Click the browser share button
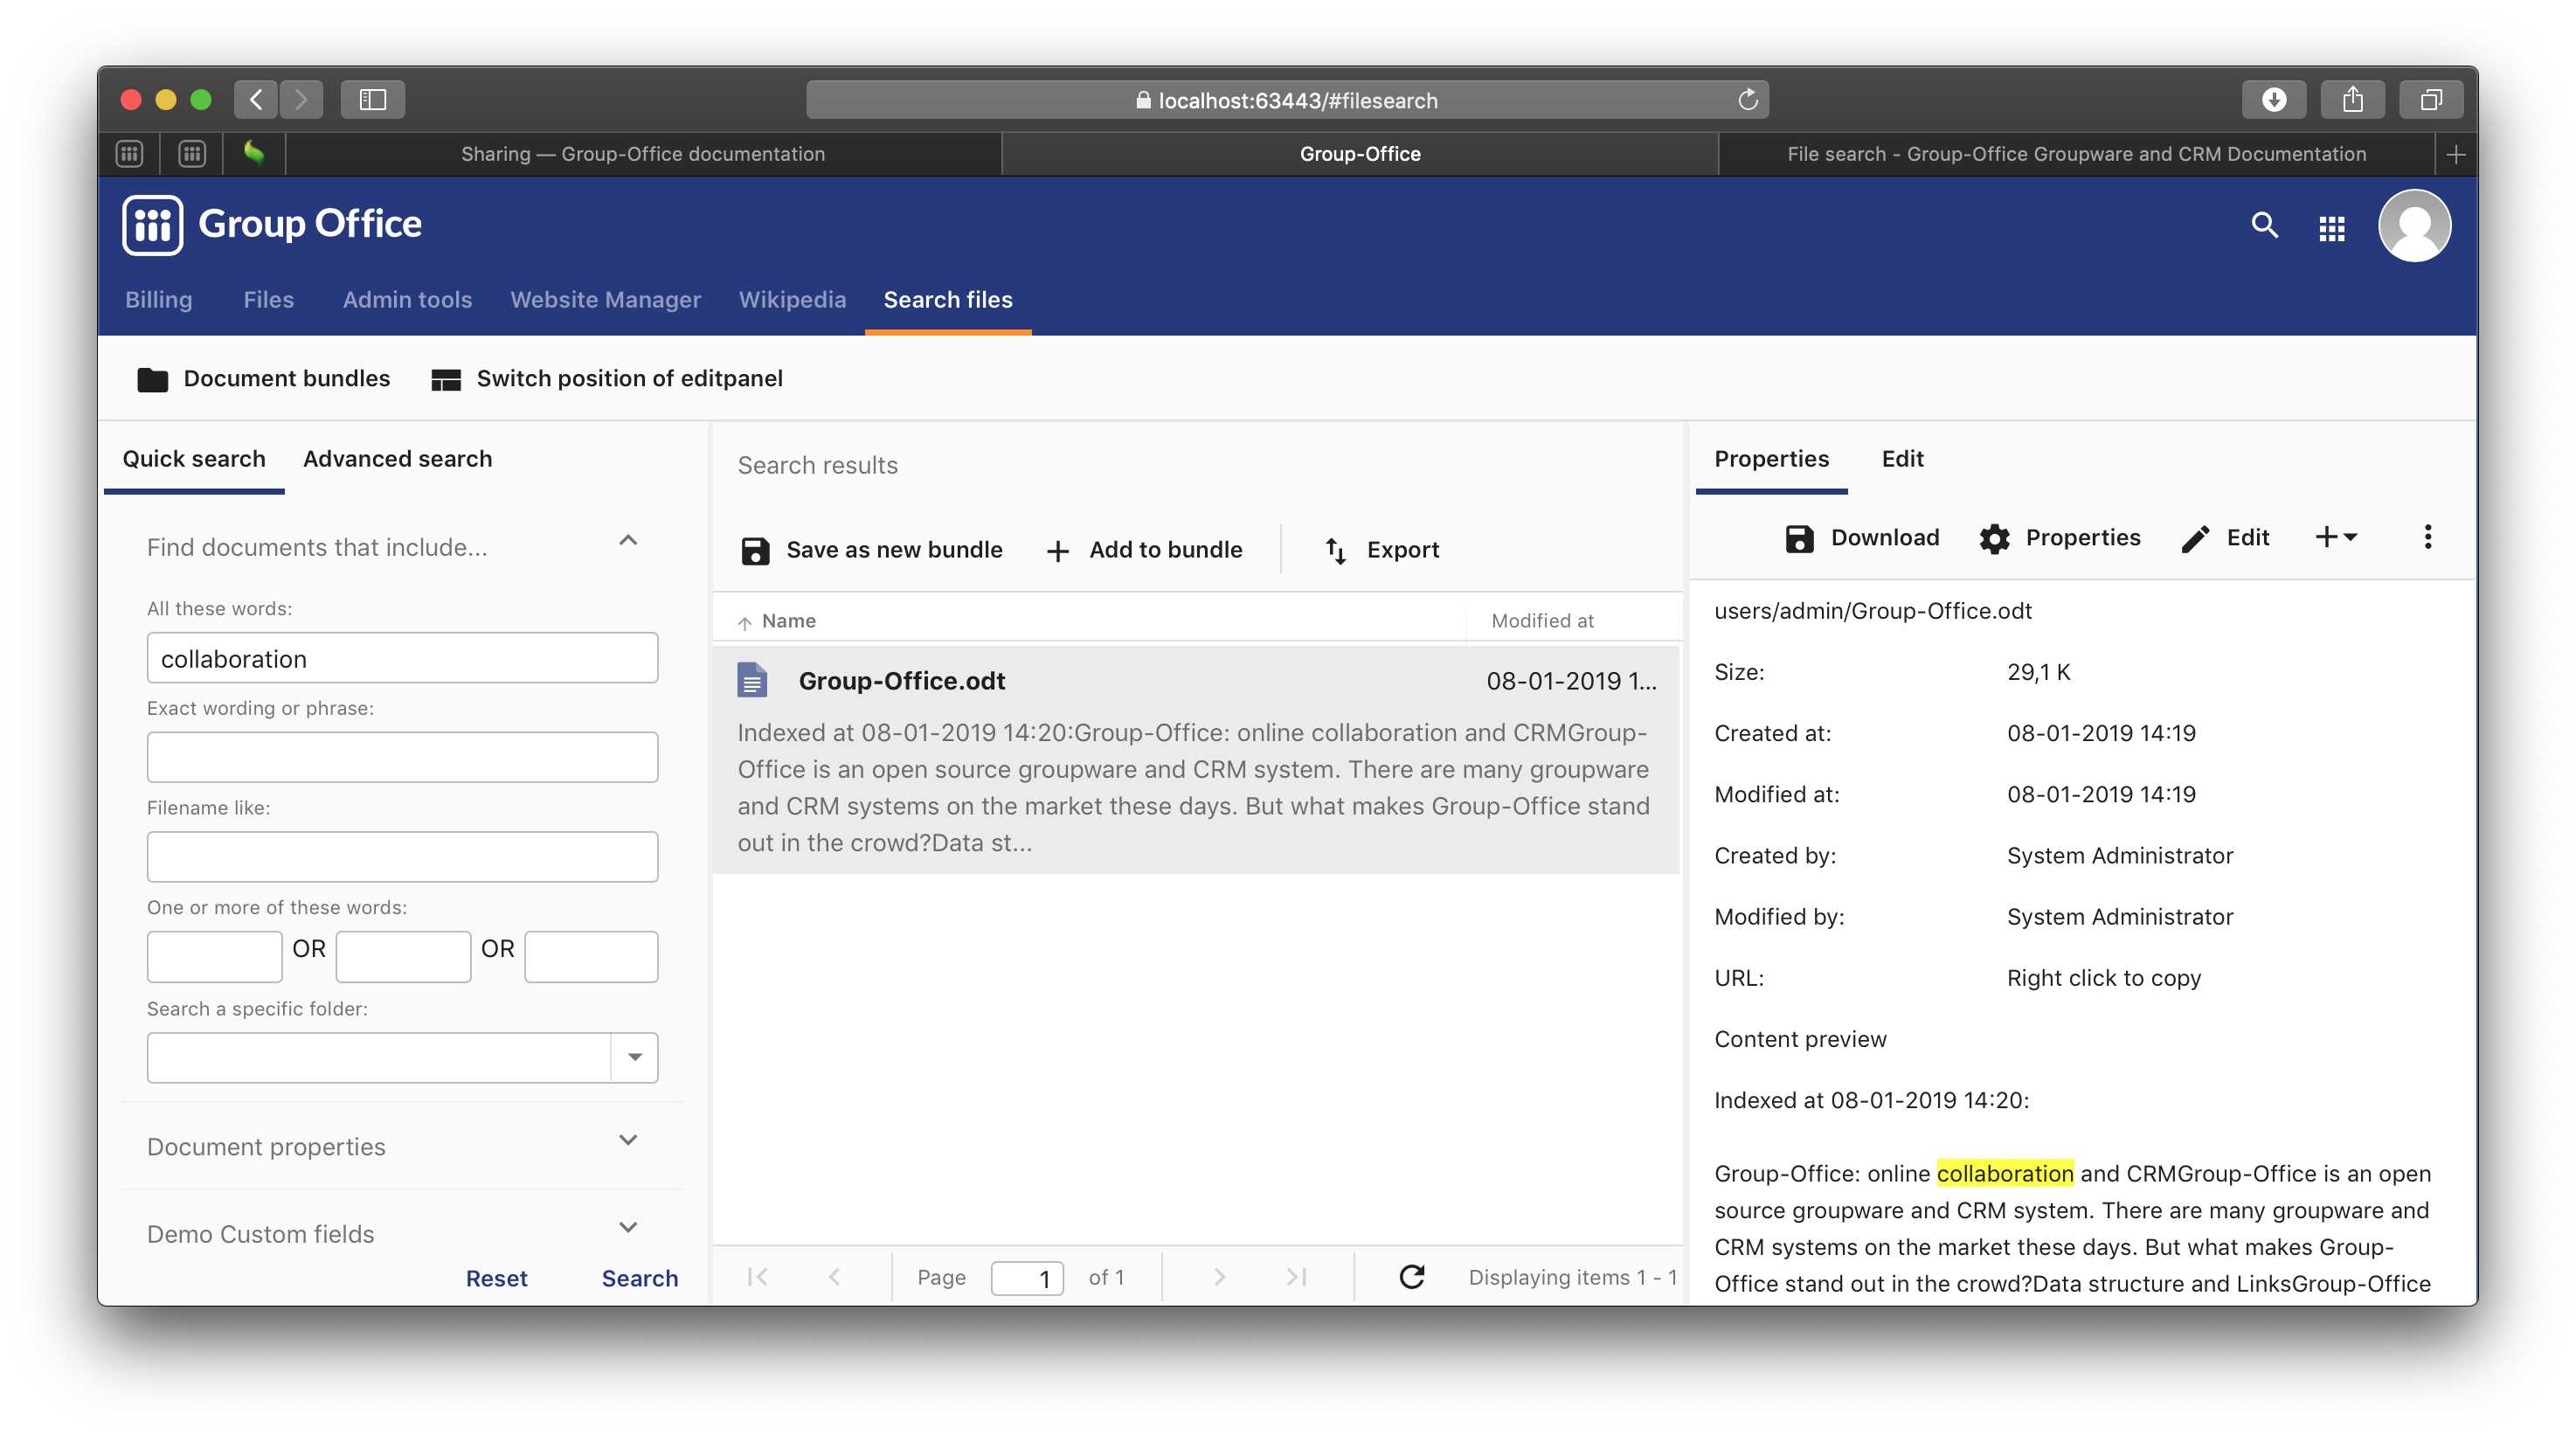The height and width of the screenshot is (1435, 2576). tap(2352, 99)
